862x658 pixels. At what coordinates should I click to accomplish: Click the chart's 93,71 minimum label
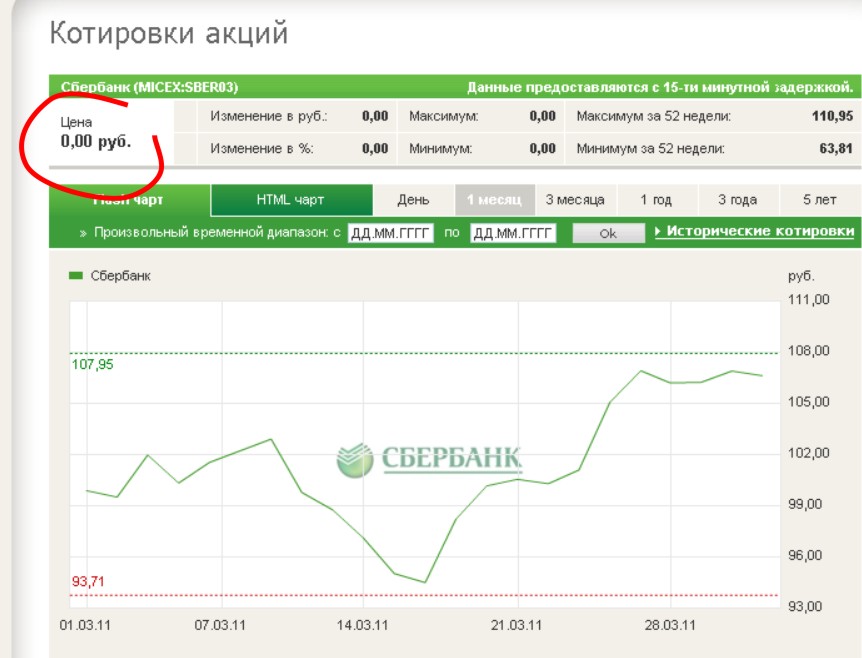coord(88,582)
